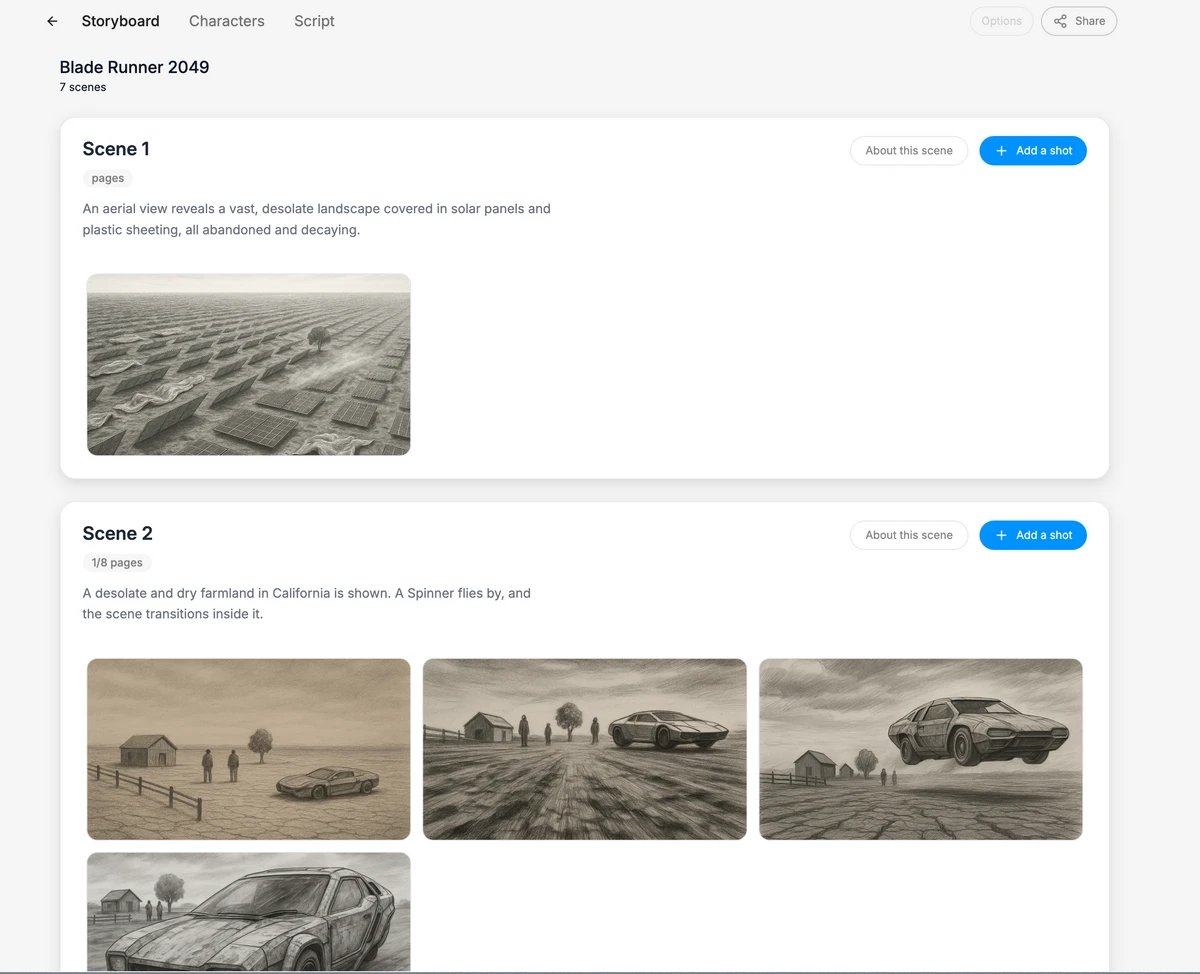This screenshot has height=974, width=1200.
Task: Select the close-up car front shot
Action: click(x=249, y=912)
